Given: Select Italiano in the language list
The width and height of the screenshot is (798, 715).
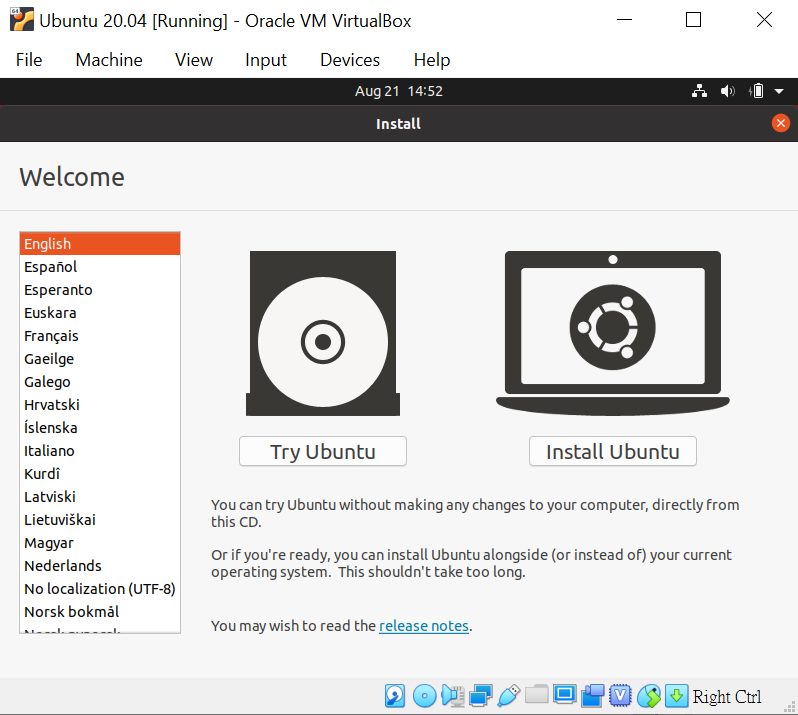Looking at the screenshot, I should click(x=100, y=451).
